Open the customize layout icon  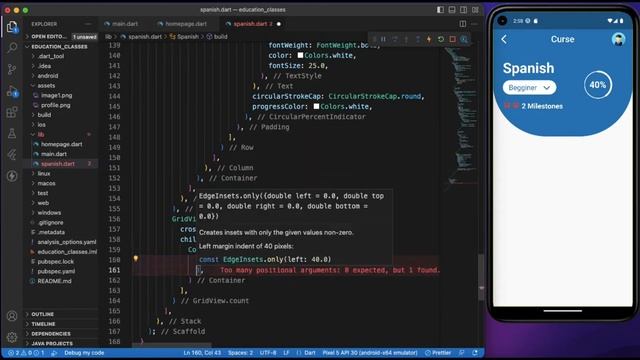pyautogui.click(x=476, y=10)
